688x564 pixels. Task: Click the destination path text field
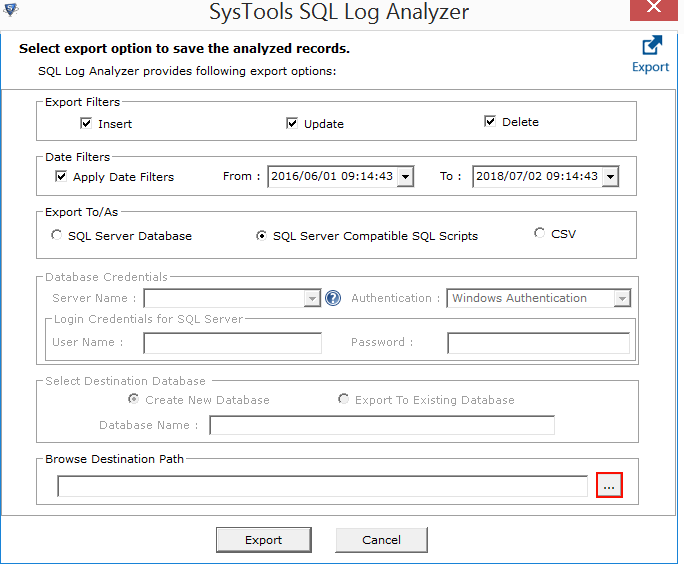pos(322,486)
